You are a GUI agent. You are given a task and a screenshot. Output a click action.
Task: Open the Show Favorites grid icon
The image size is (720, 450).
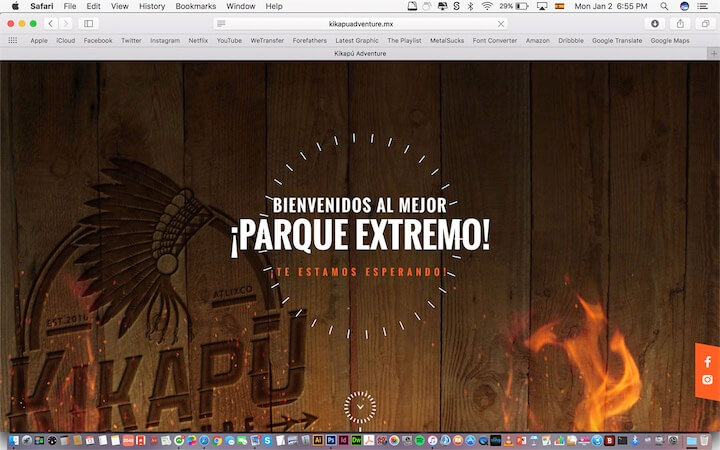pyautogui.click(x=13, y=41)
